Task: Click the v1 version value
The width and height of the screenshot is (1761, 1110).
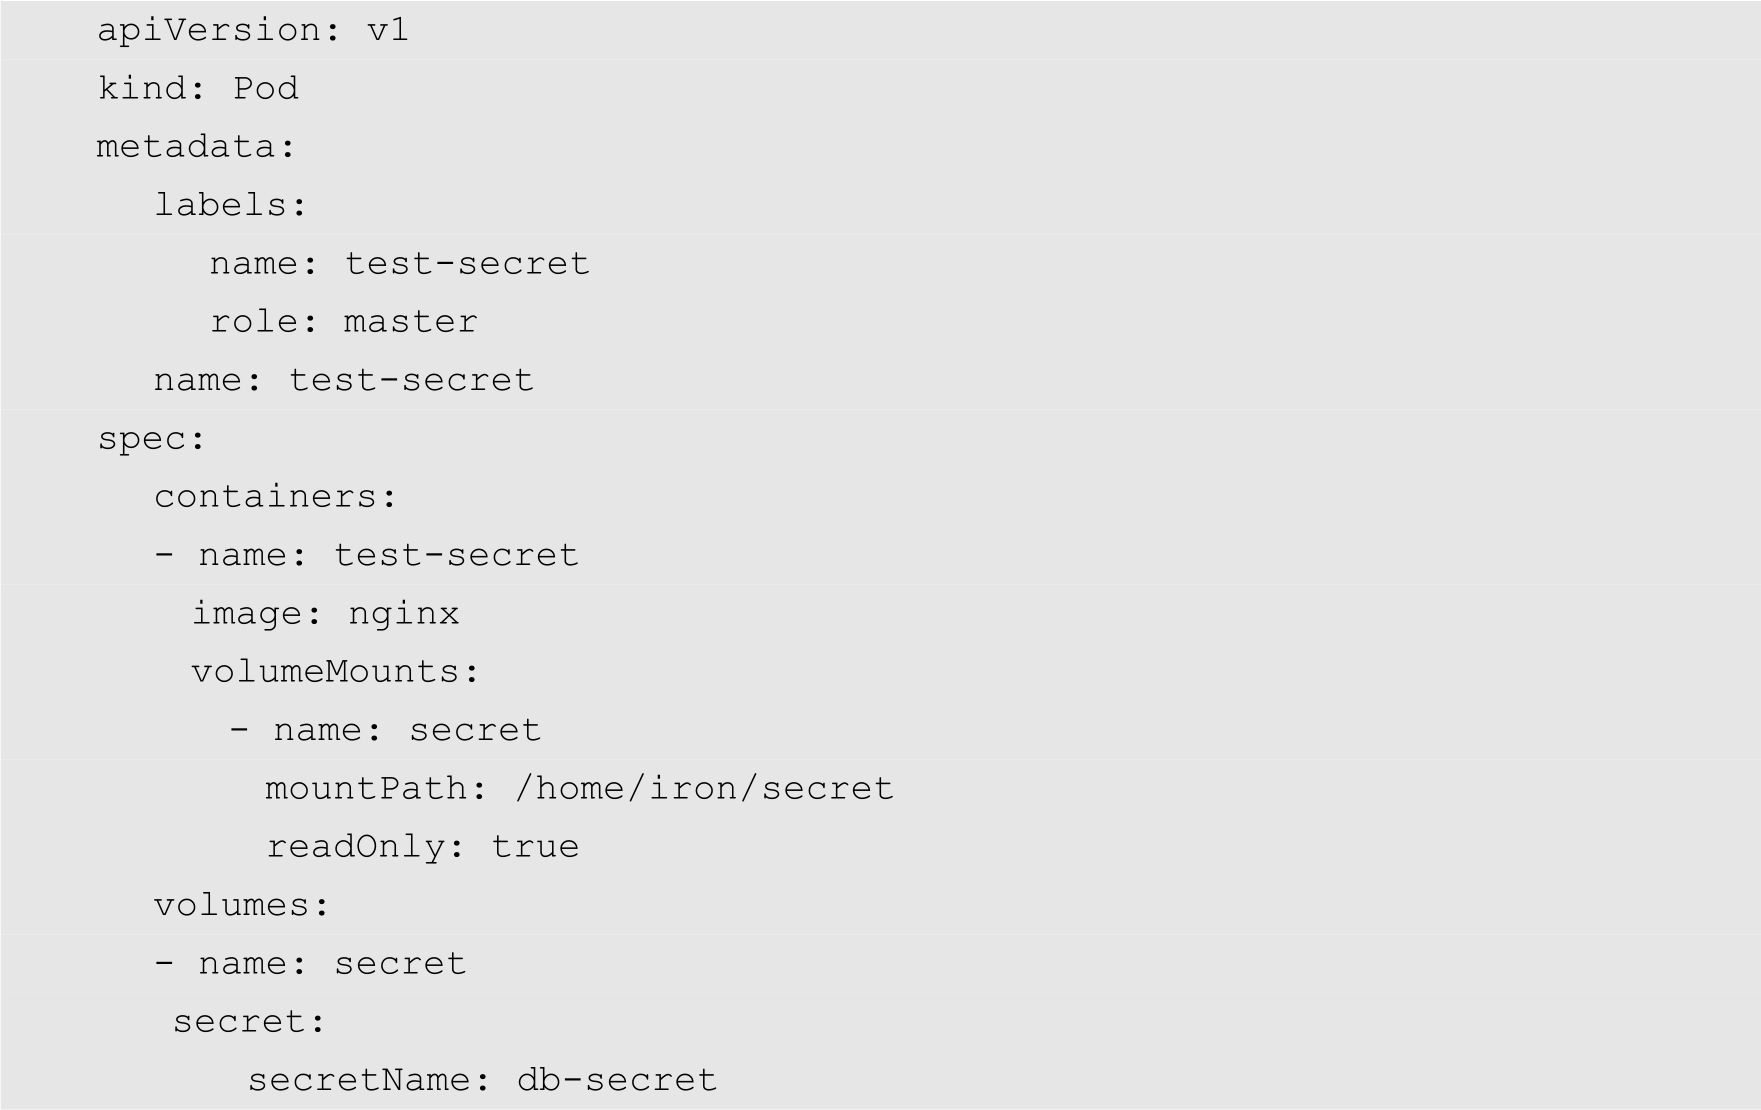Action: pyautogui.click(x=388, y=30)
